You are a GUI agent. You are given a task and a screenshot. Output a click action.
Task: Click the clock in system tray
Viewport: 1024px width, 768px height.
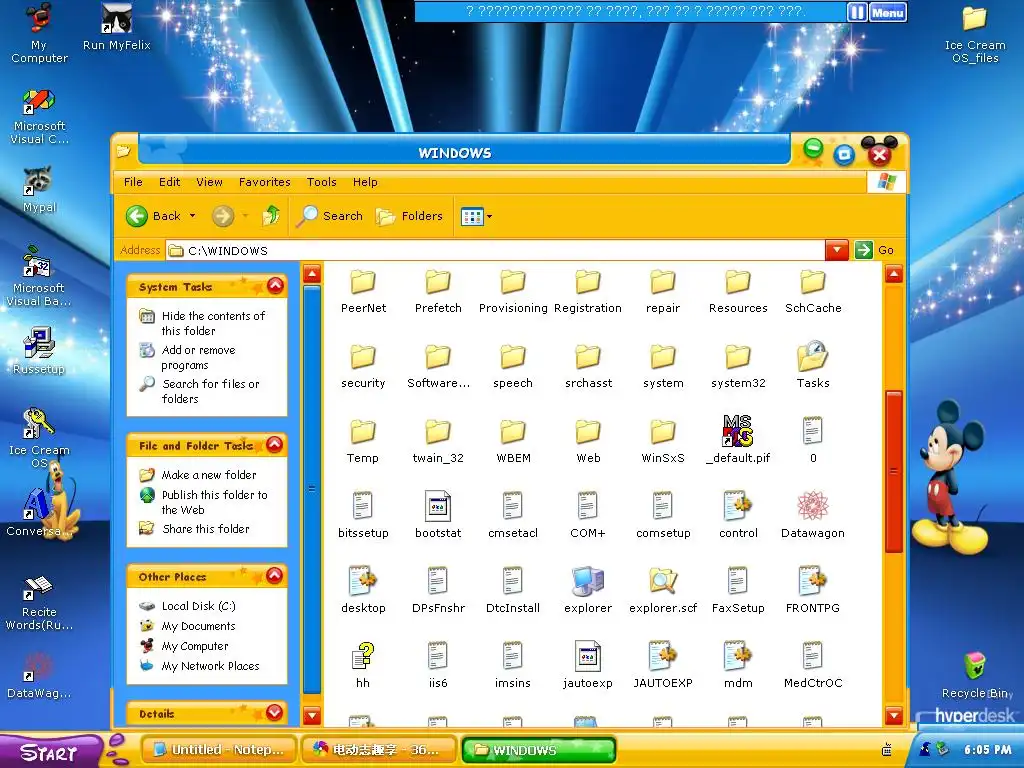click(988, 750)
